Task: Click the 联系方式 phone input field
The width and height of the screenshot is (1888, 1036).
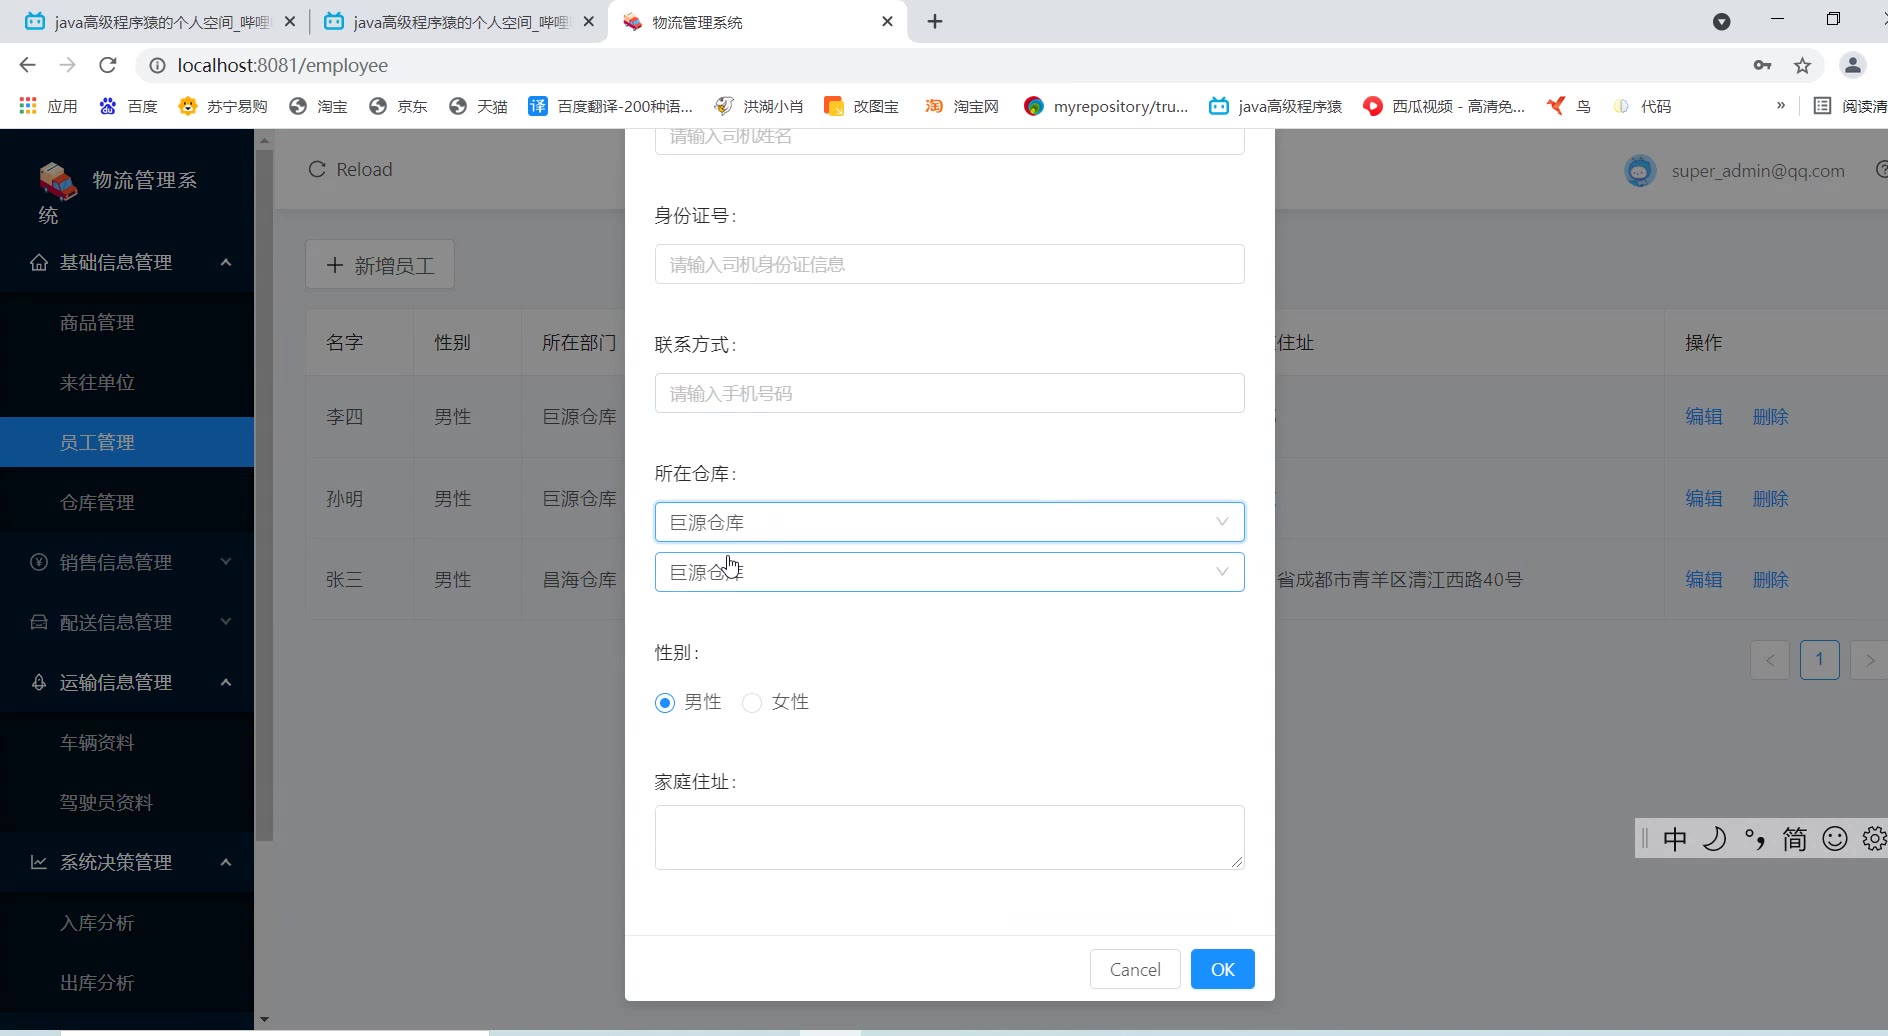Action: pyautogui.click(x=950, y=393)
